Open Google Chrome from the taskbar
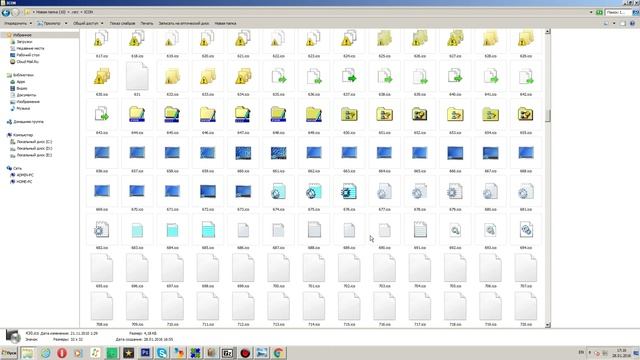Viewport: 640px width, 360px height. 279,353
